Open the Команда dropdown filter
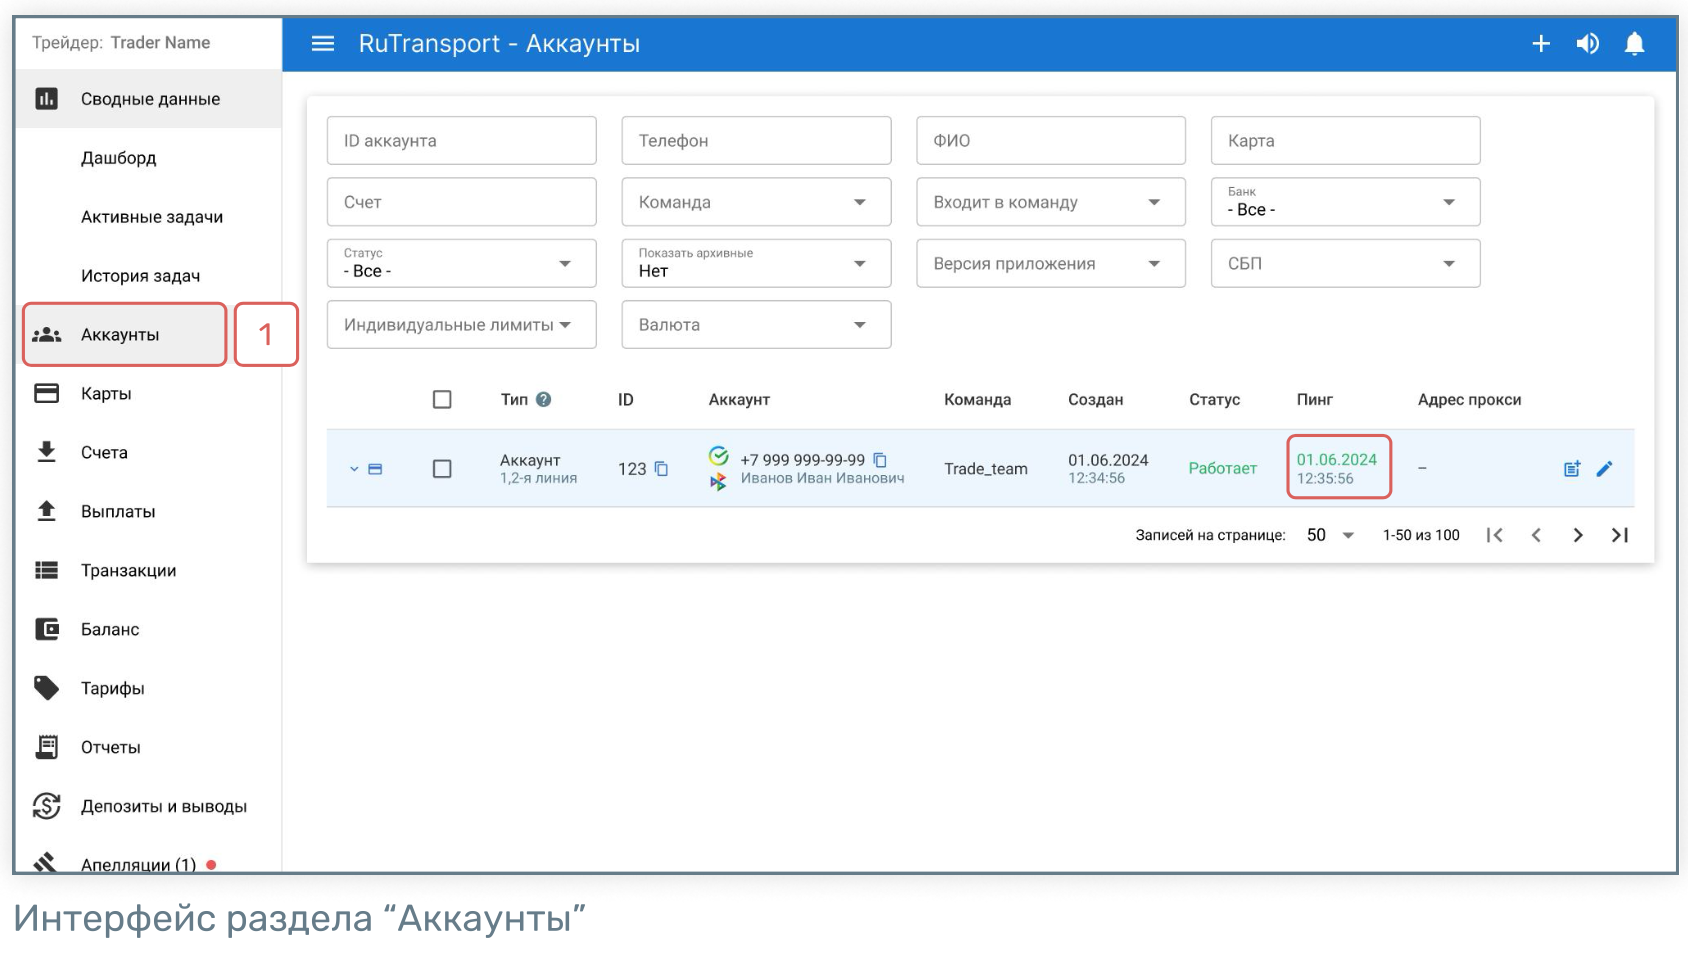 point(755,202)
